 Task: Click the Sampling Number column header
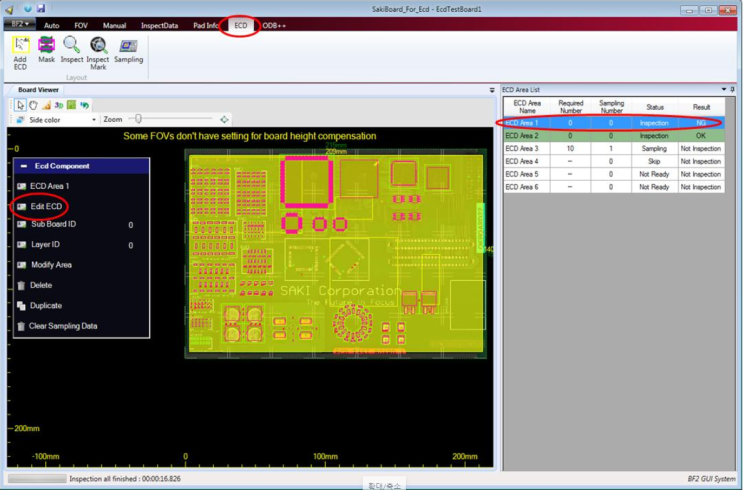[611, 107]
